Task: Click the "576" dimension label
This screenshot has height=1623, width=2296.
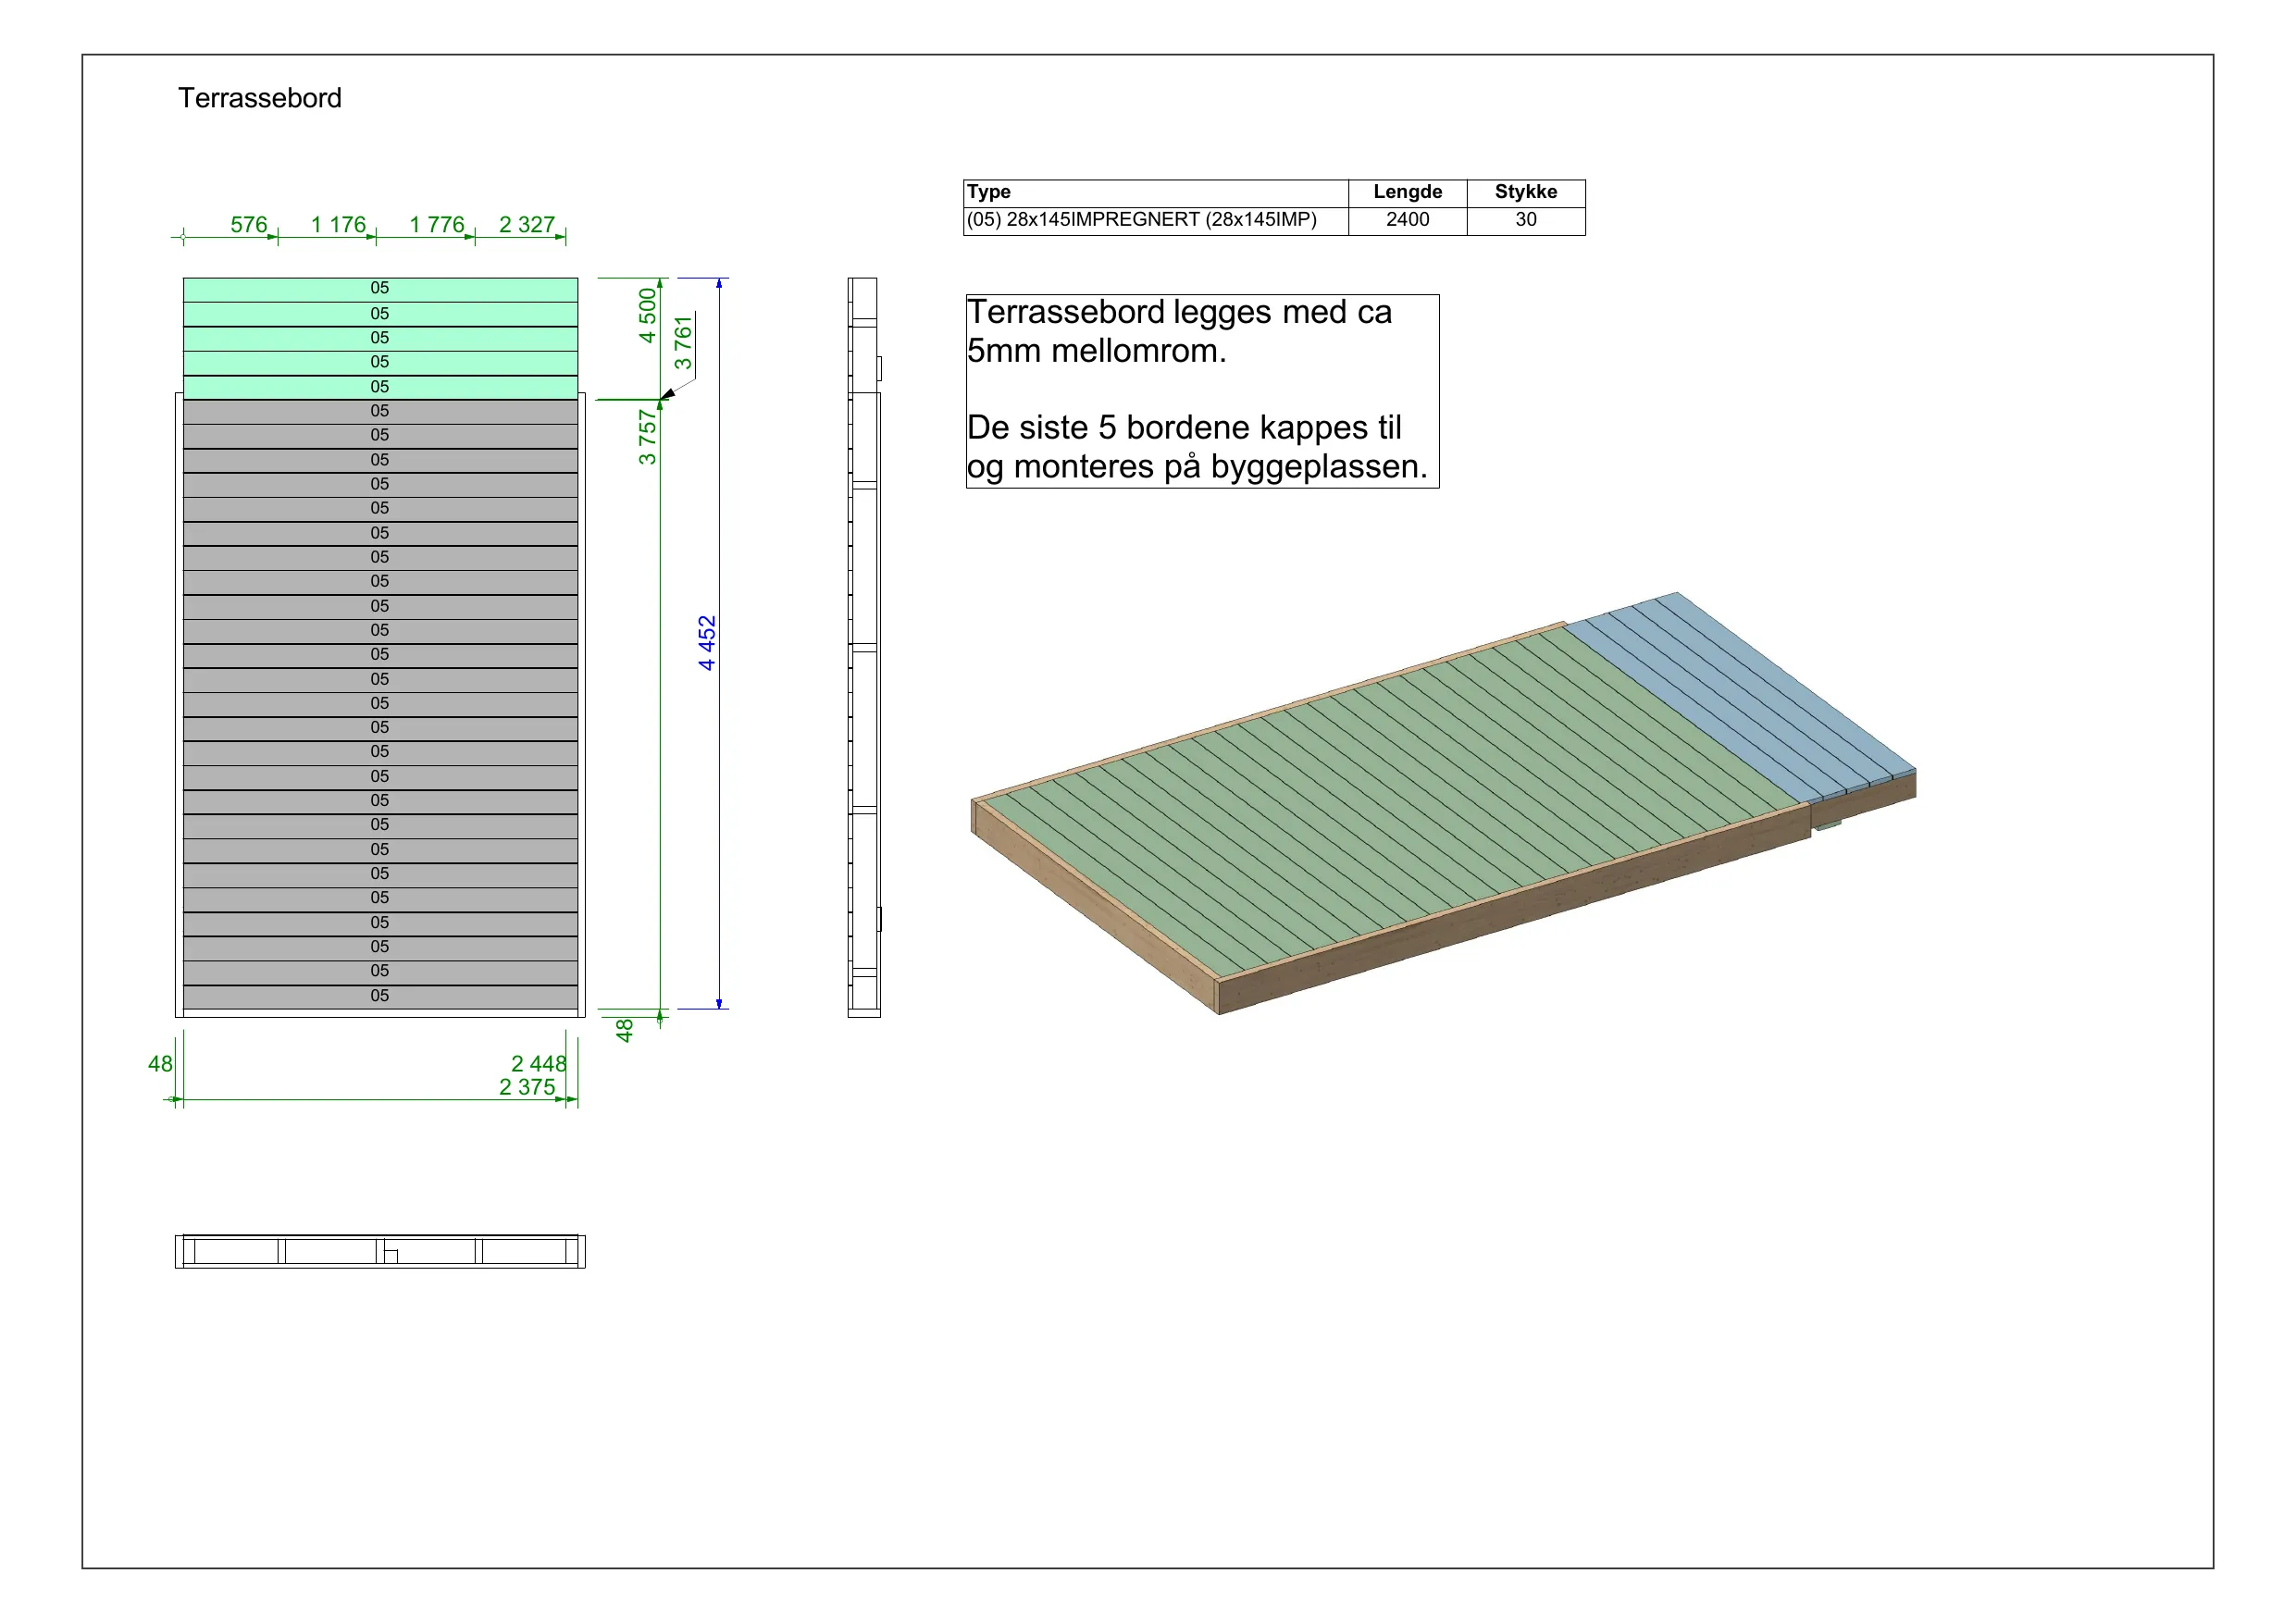Action: tap(249, 224)
